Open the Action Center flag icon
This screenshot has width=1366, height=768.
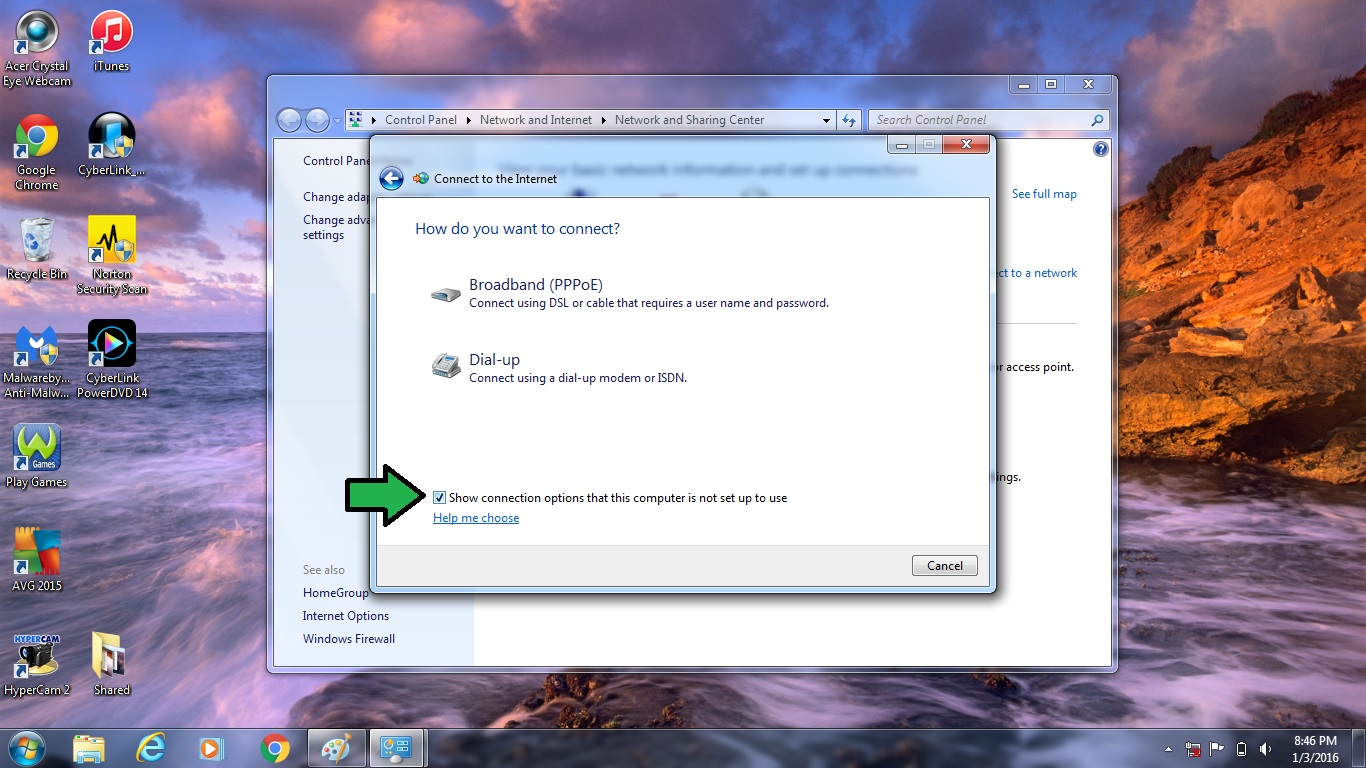tap(1217, 749)
